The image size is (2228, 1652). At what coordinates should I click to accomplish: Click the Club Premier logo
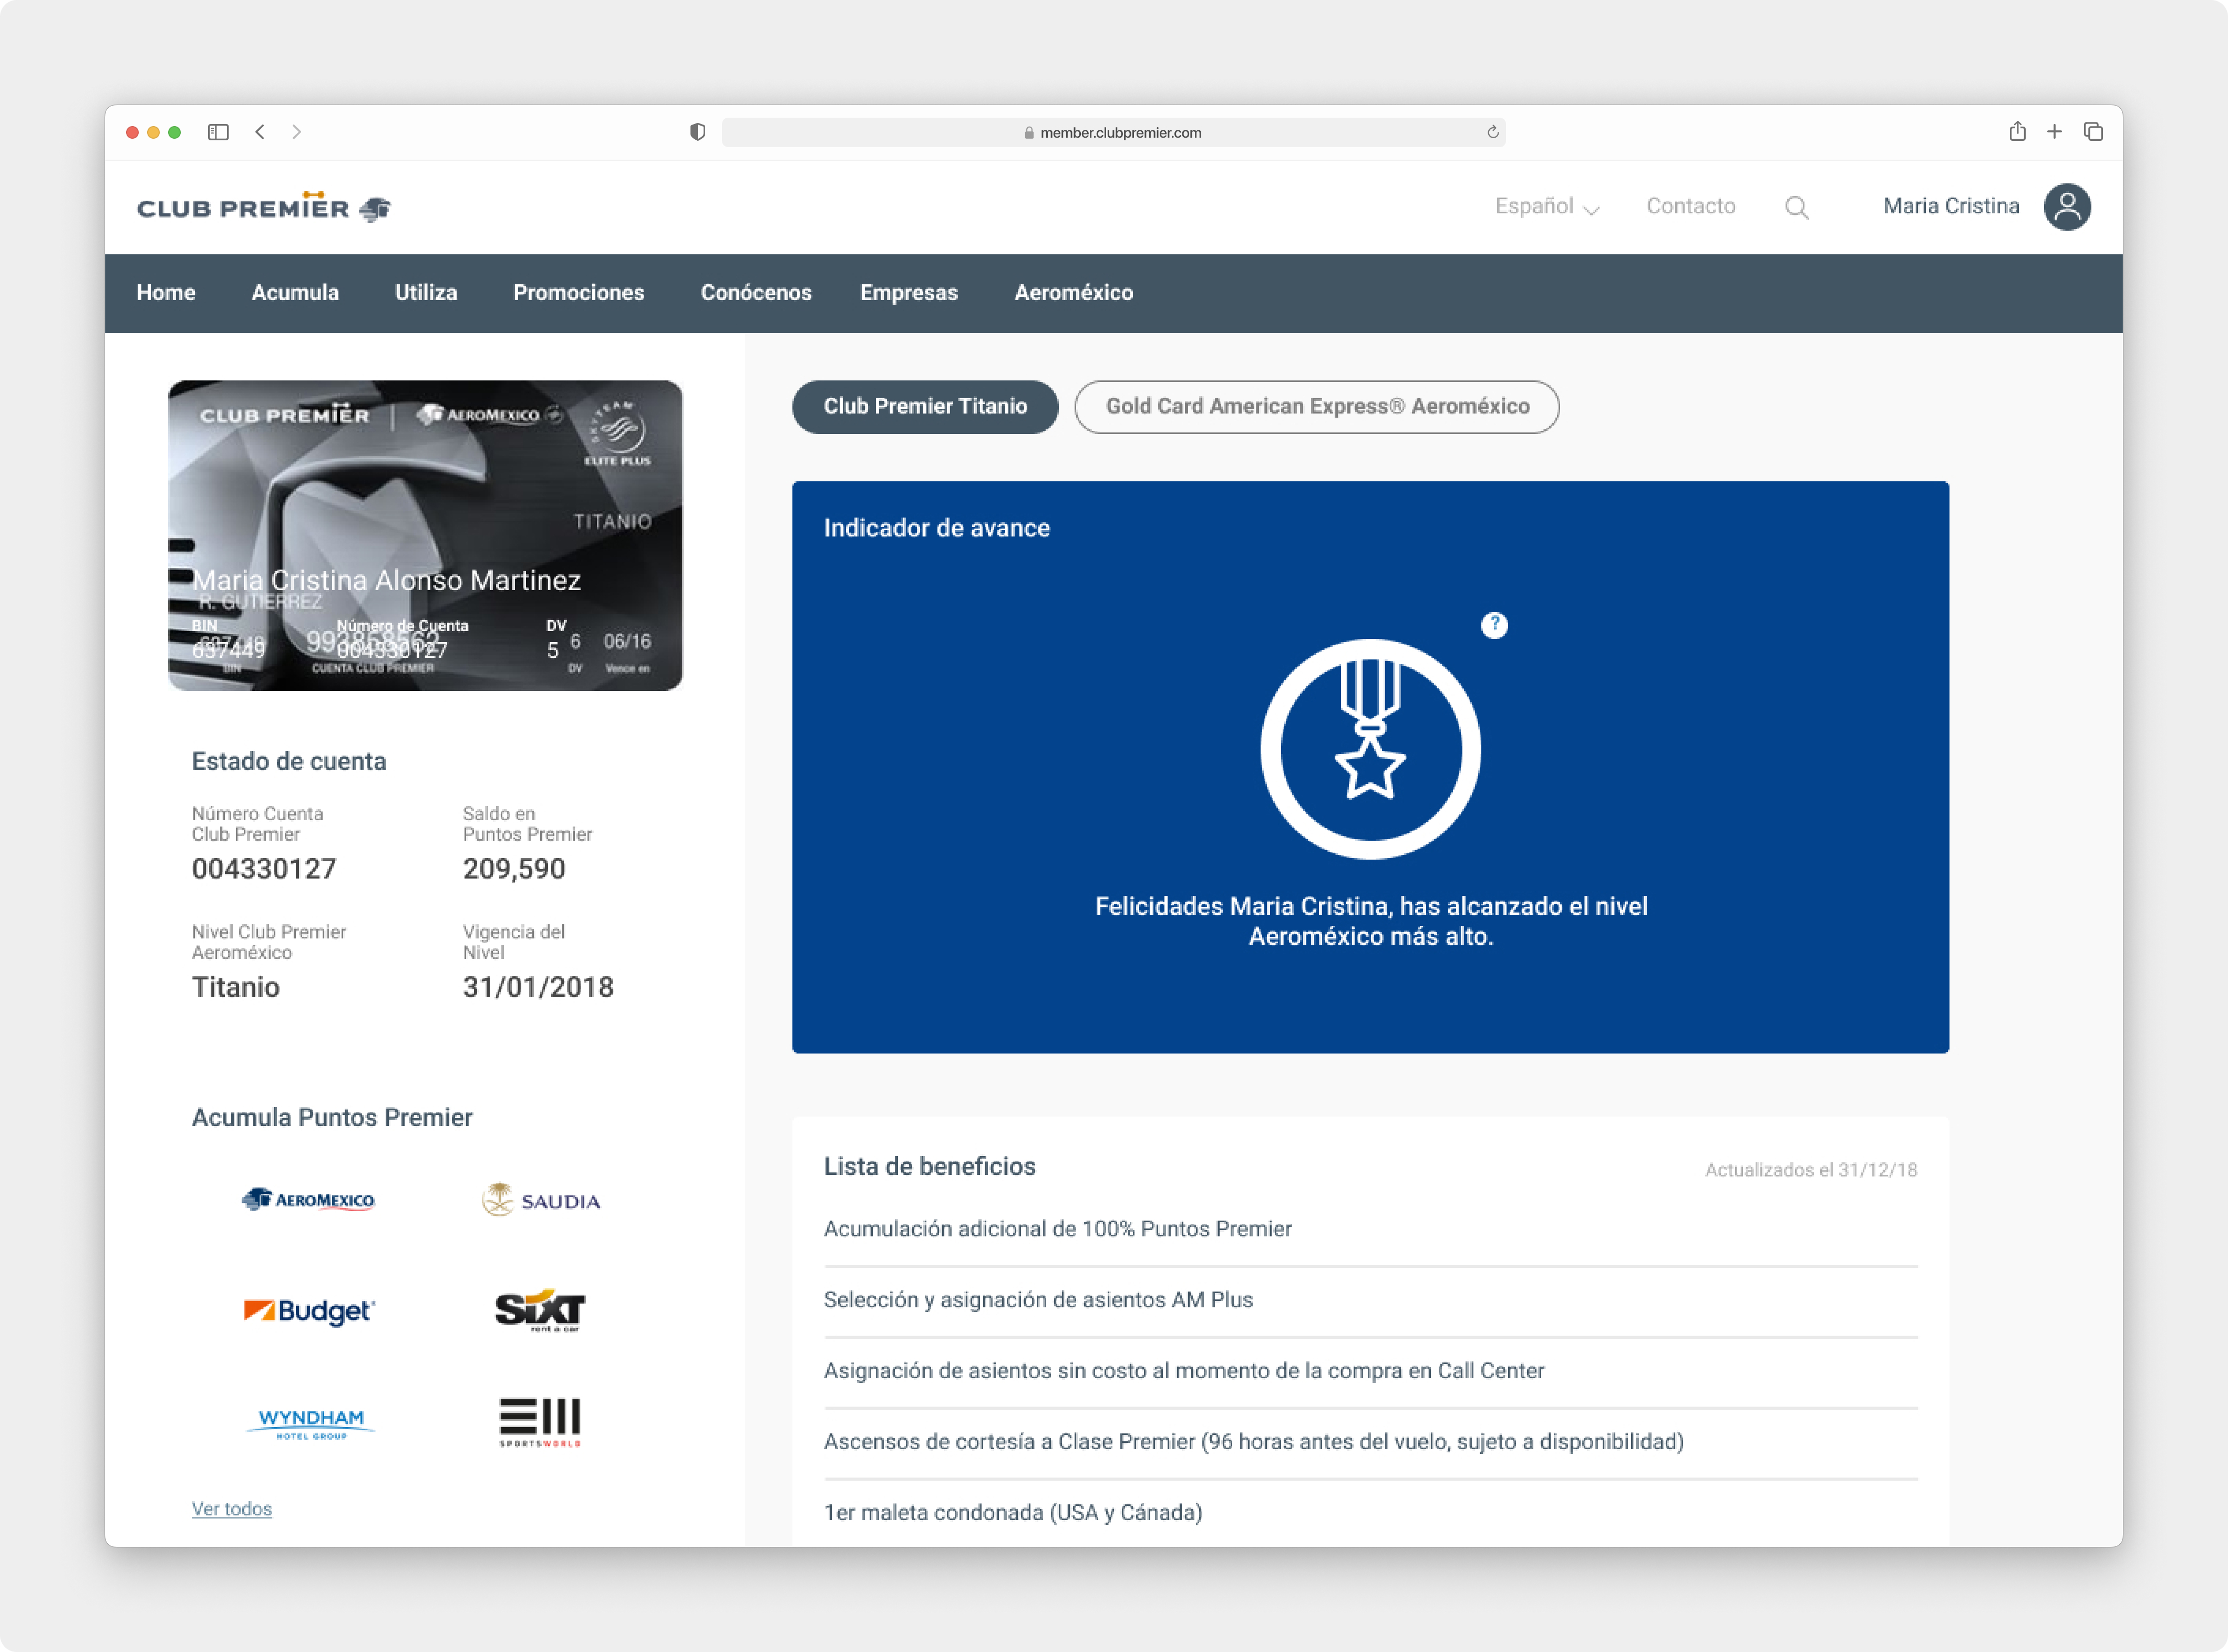pyautogui.click(x=263, y=207)
